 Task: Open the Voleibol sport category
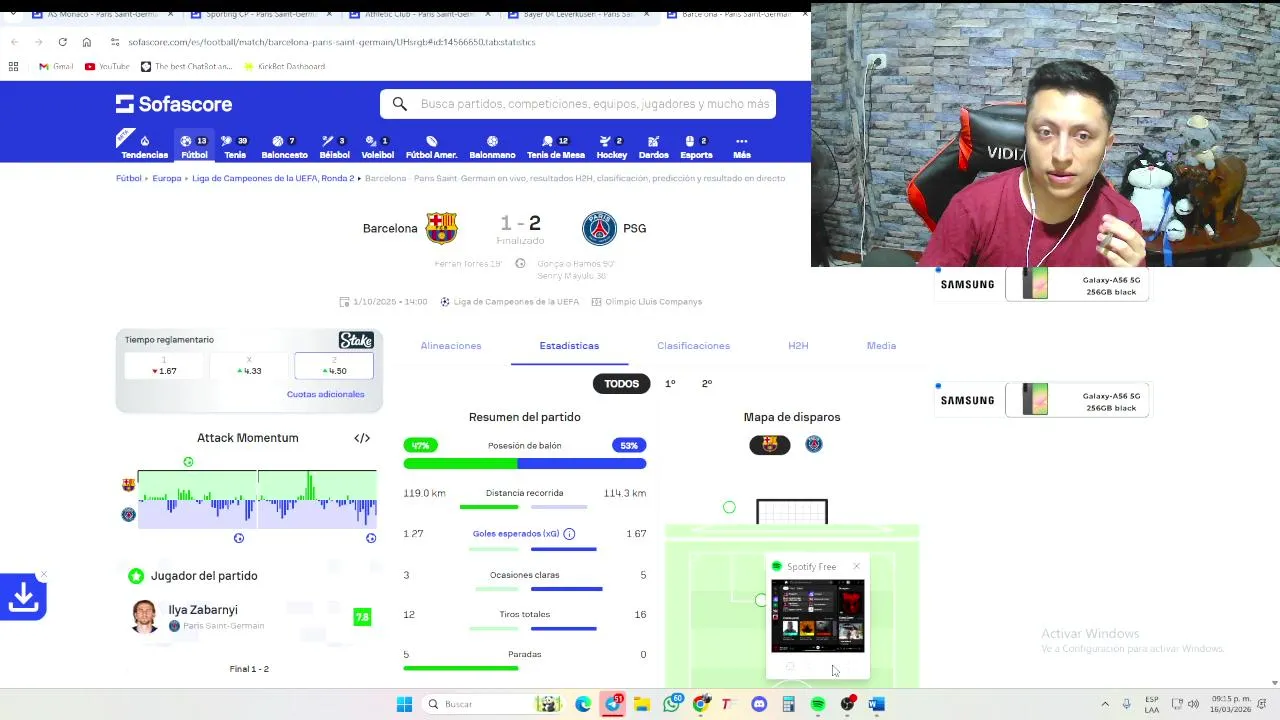tap(377, 147)
